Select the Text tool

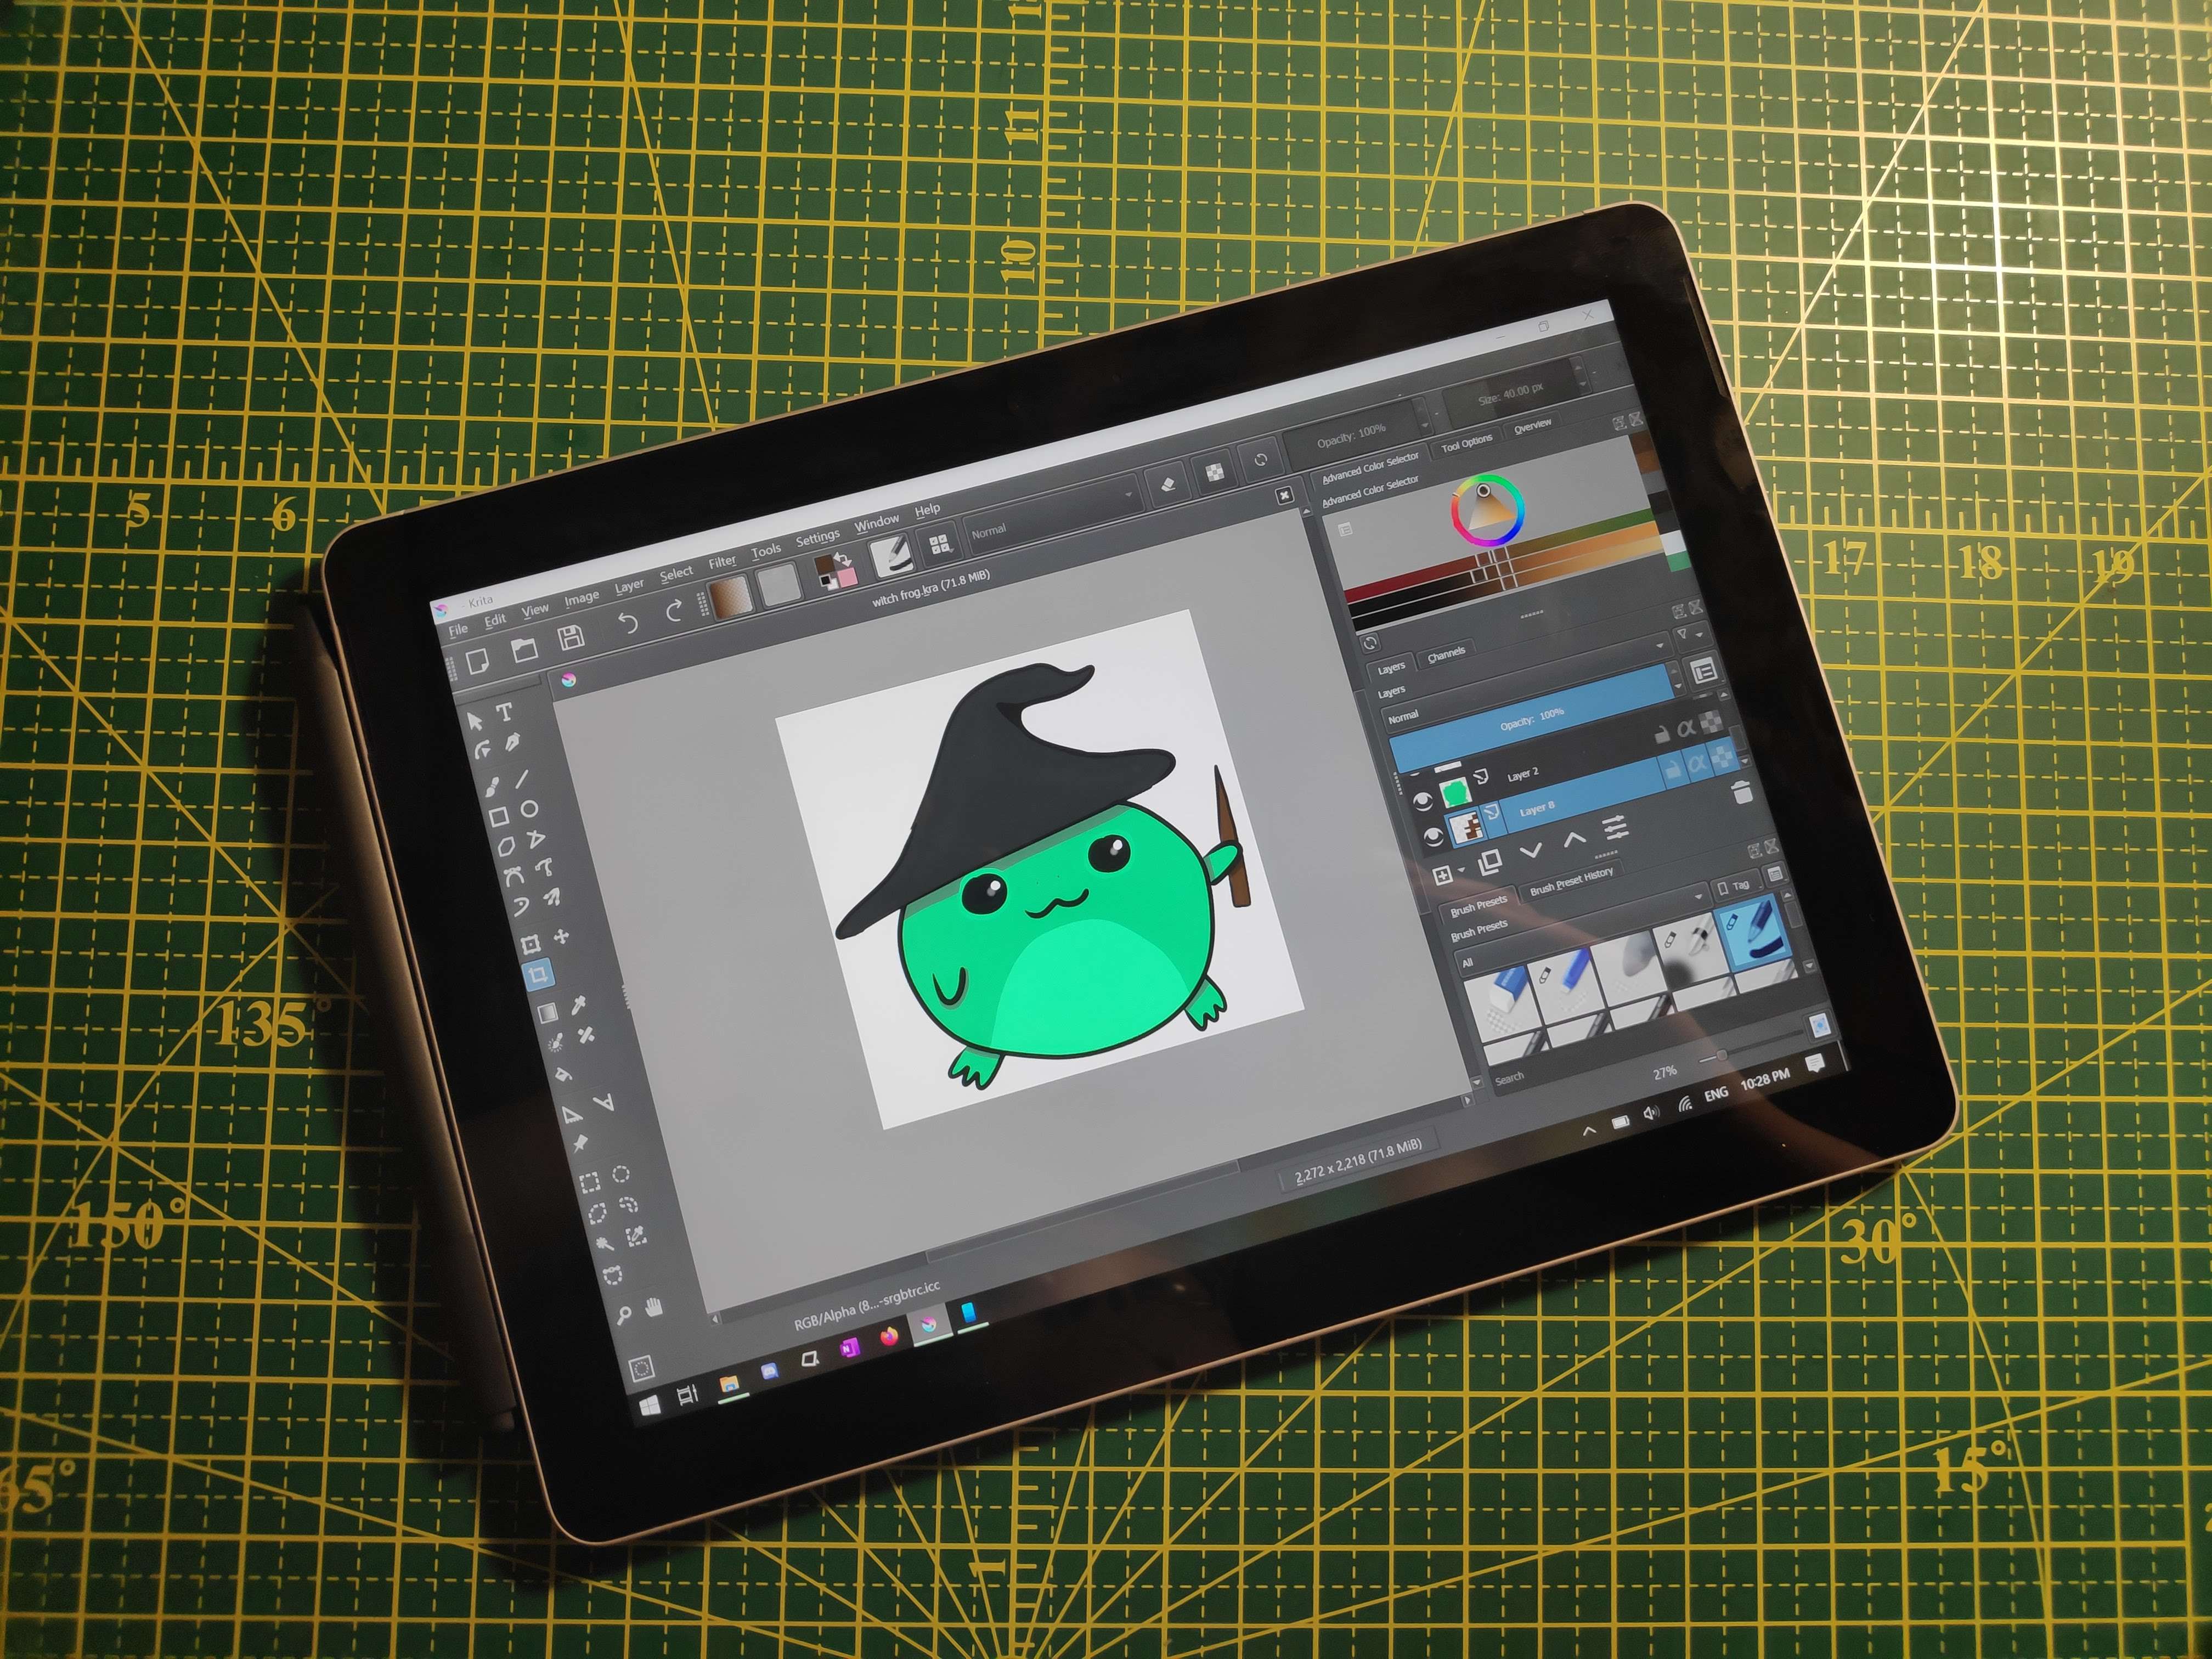click(505, 711)
